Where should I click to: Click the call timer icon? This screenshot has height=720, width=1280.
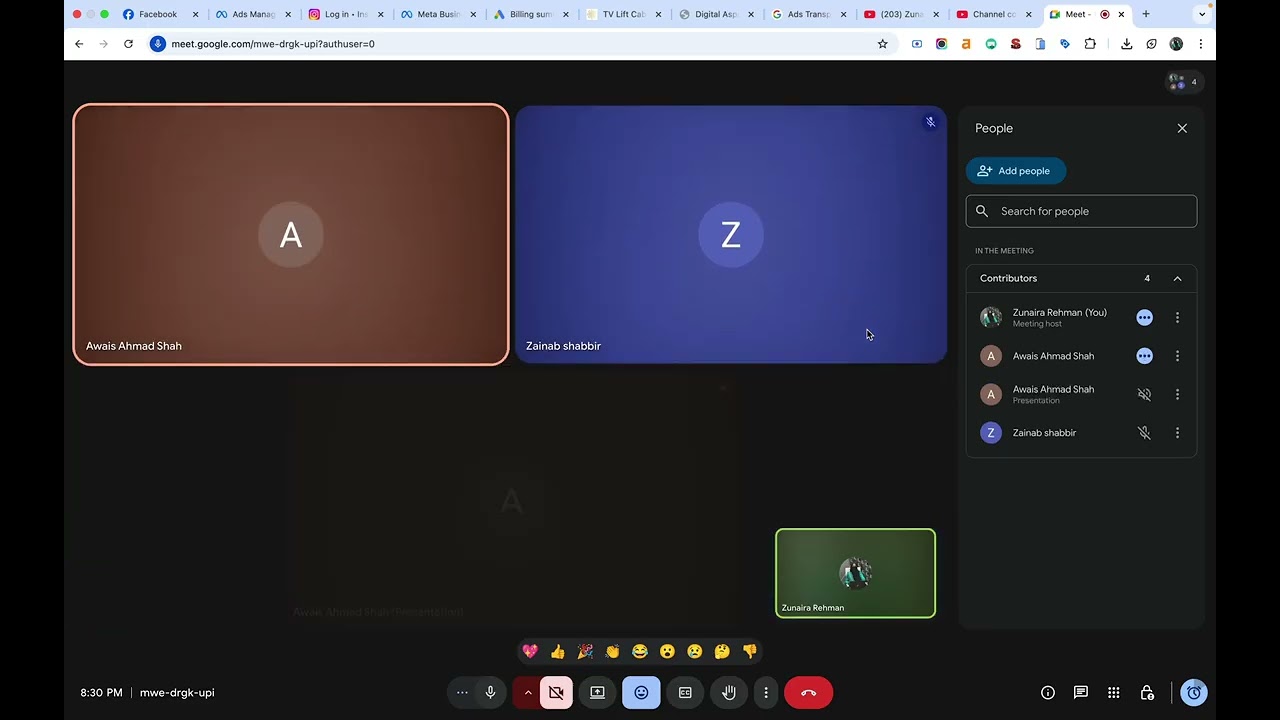pyautogui.click(x=1193, y=692)
